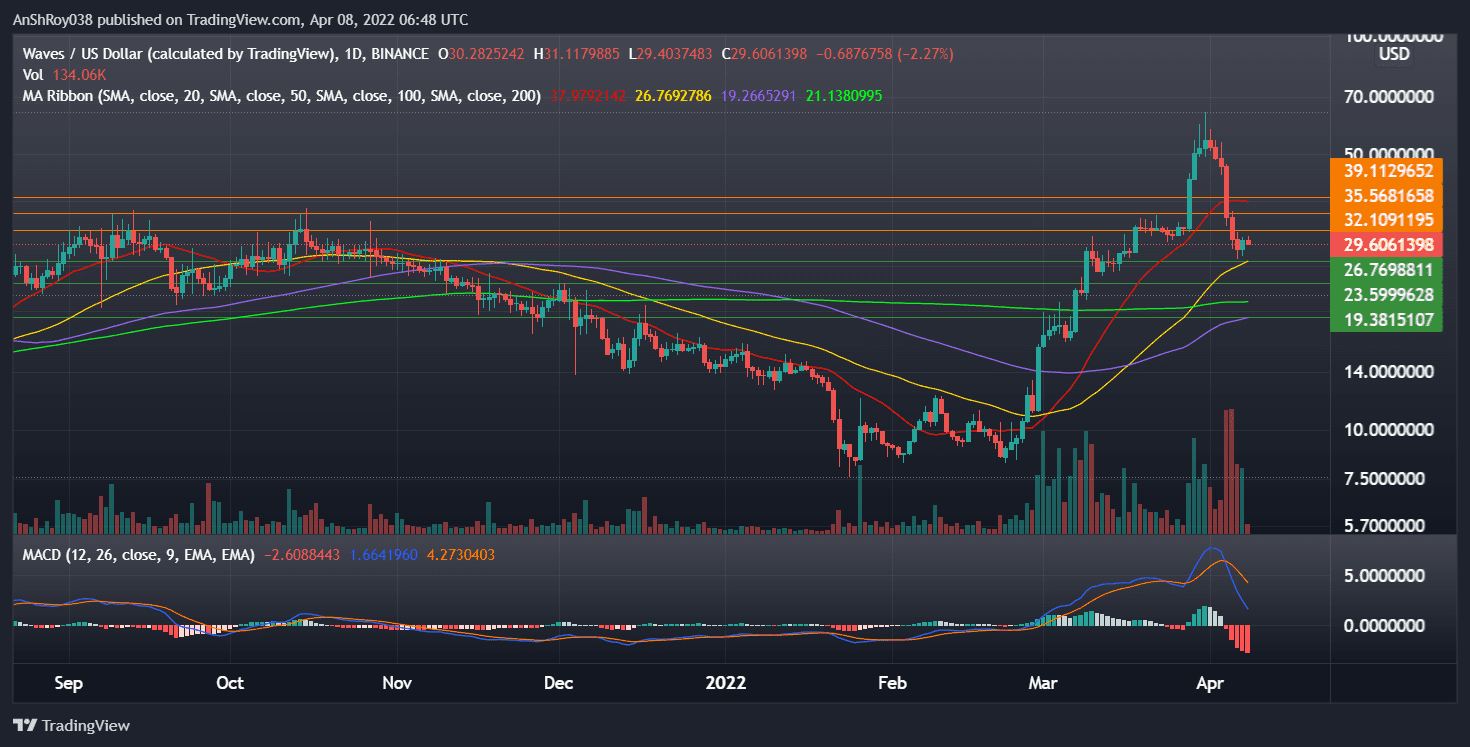Click the green 19.3815107 price tag

pos(1384,320)
